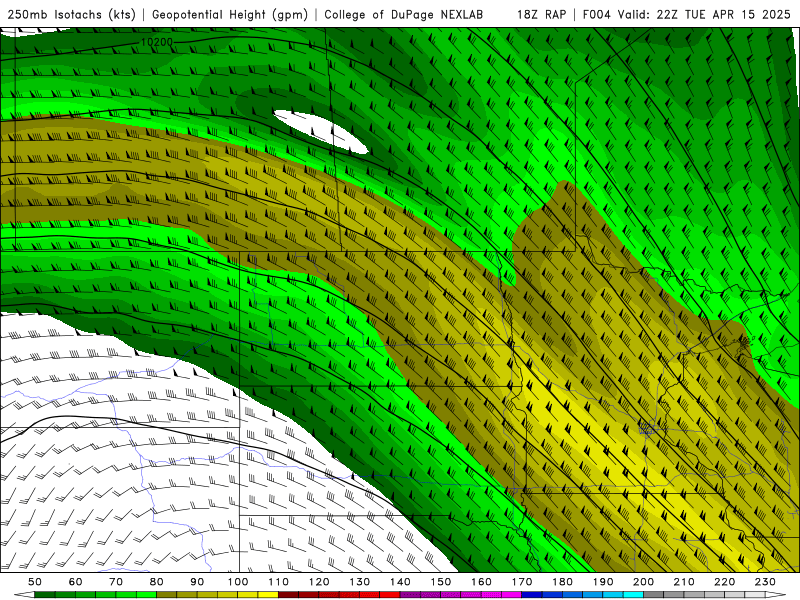Select the 220 value on the scale
The width and height of the screenshot is (800, 600).
[x=725, y=582]
